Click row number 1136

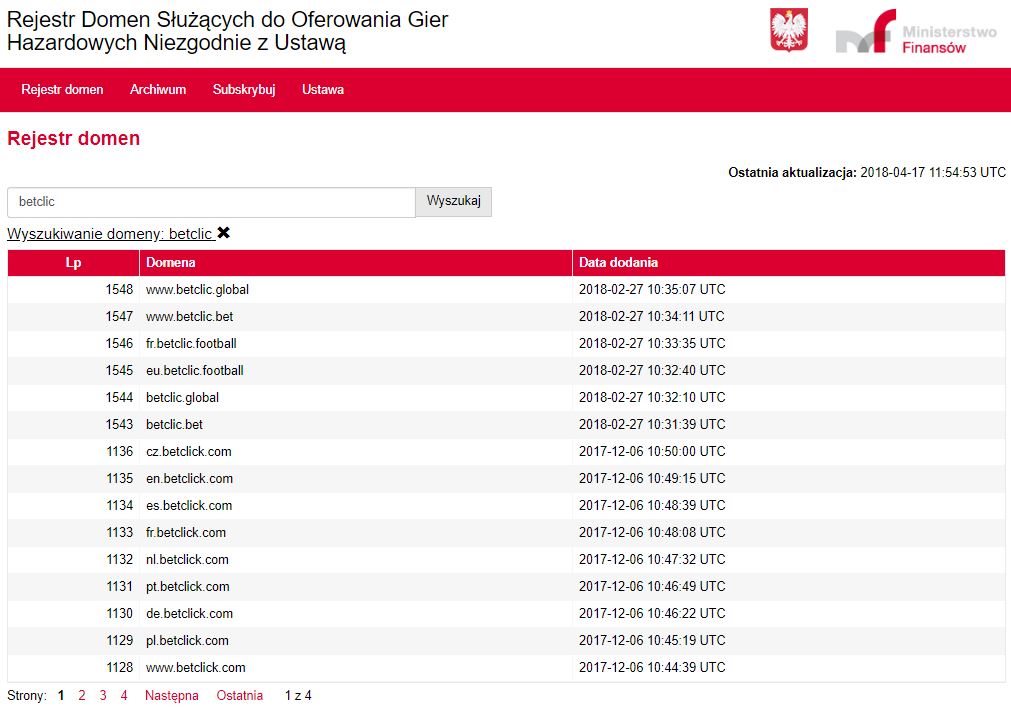(x=120, y=452)
